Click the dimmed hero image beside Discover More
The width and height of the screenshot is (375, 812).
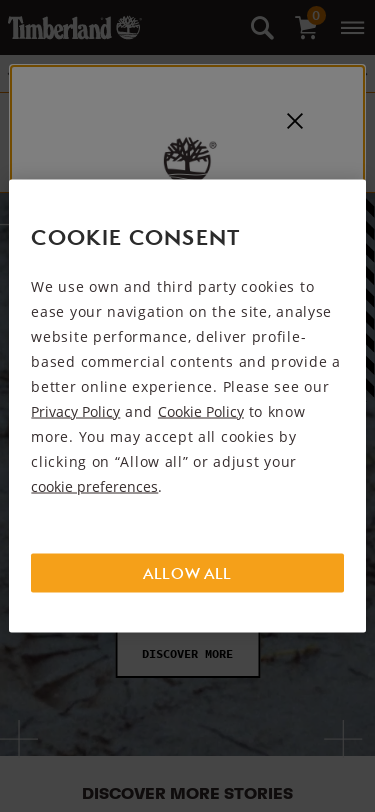click(x=58, y=673)
